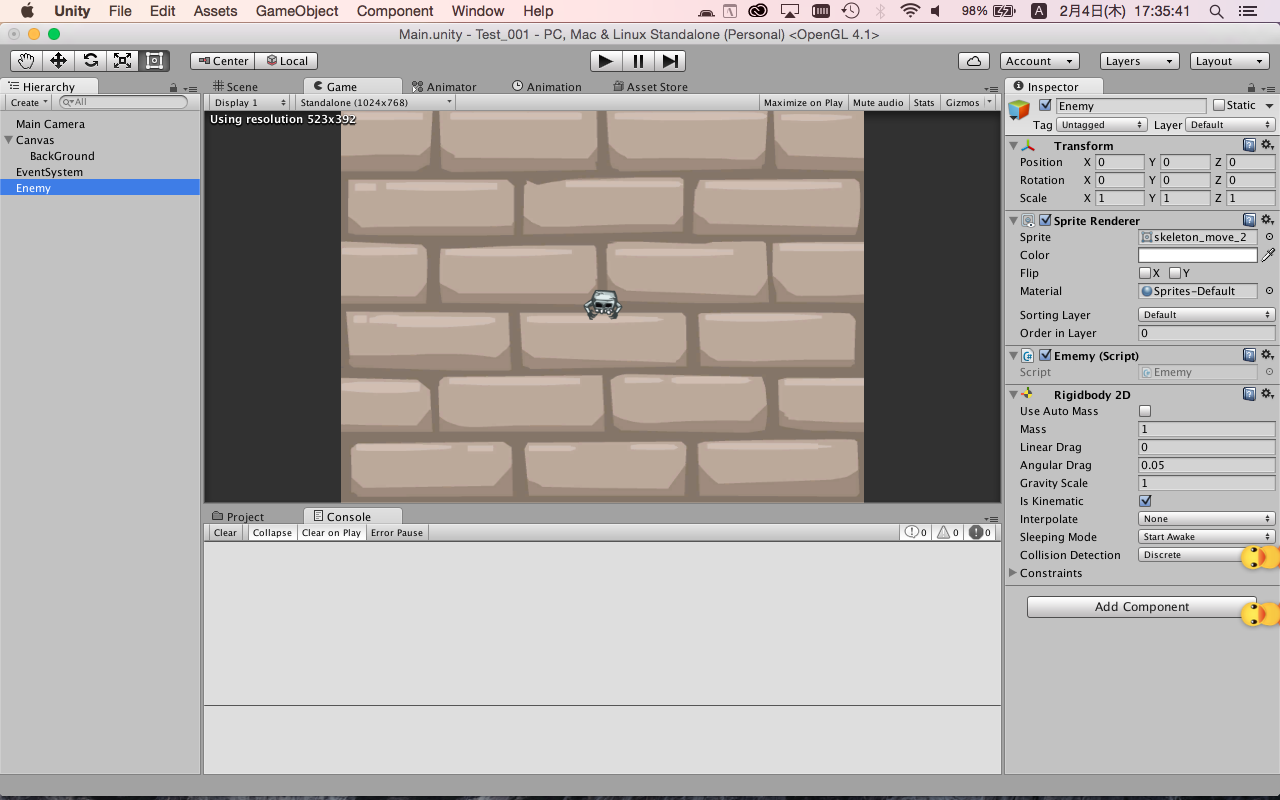Image resolution: width=1280 pixels, height=800 pixels.
Task: Switch to the Animator tab
Action: coord(445,87)
